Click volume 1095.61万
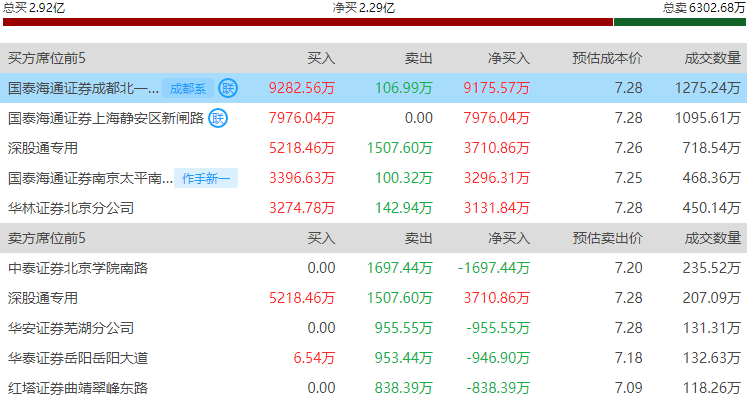747x397 pixels. (707, 118)
